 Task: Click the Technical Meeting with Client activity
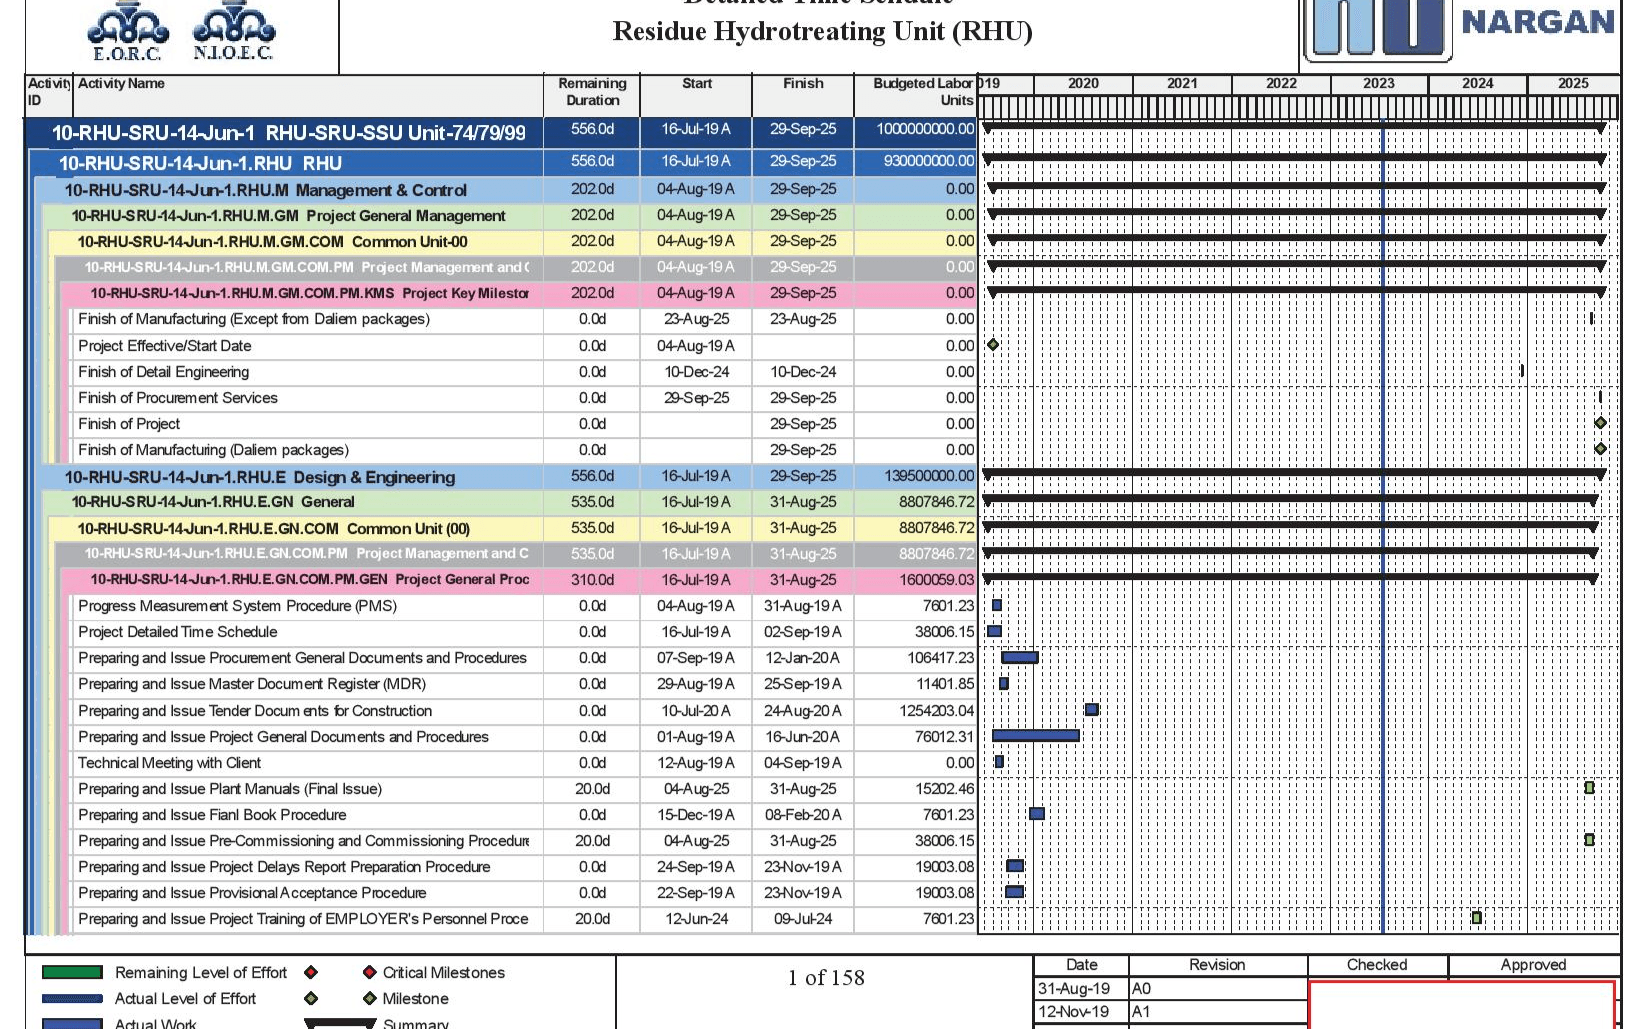170,763
